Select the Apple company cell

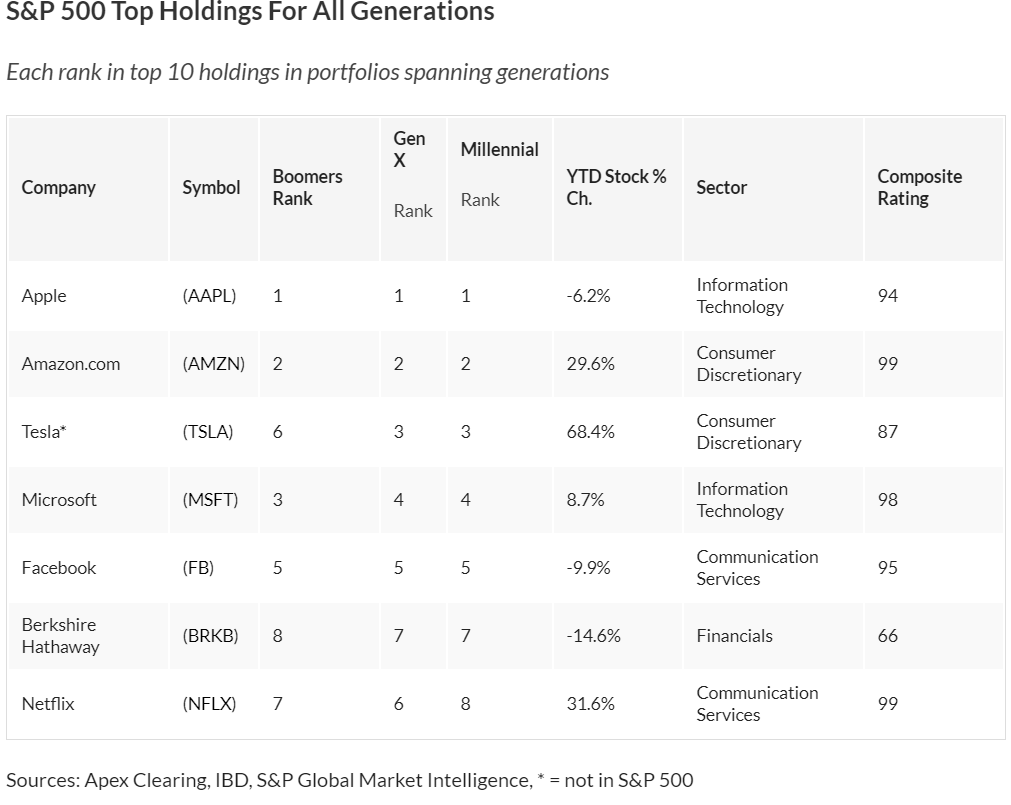click(x=44, y=296)
